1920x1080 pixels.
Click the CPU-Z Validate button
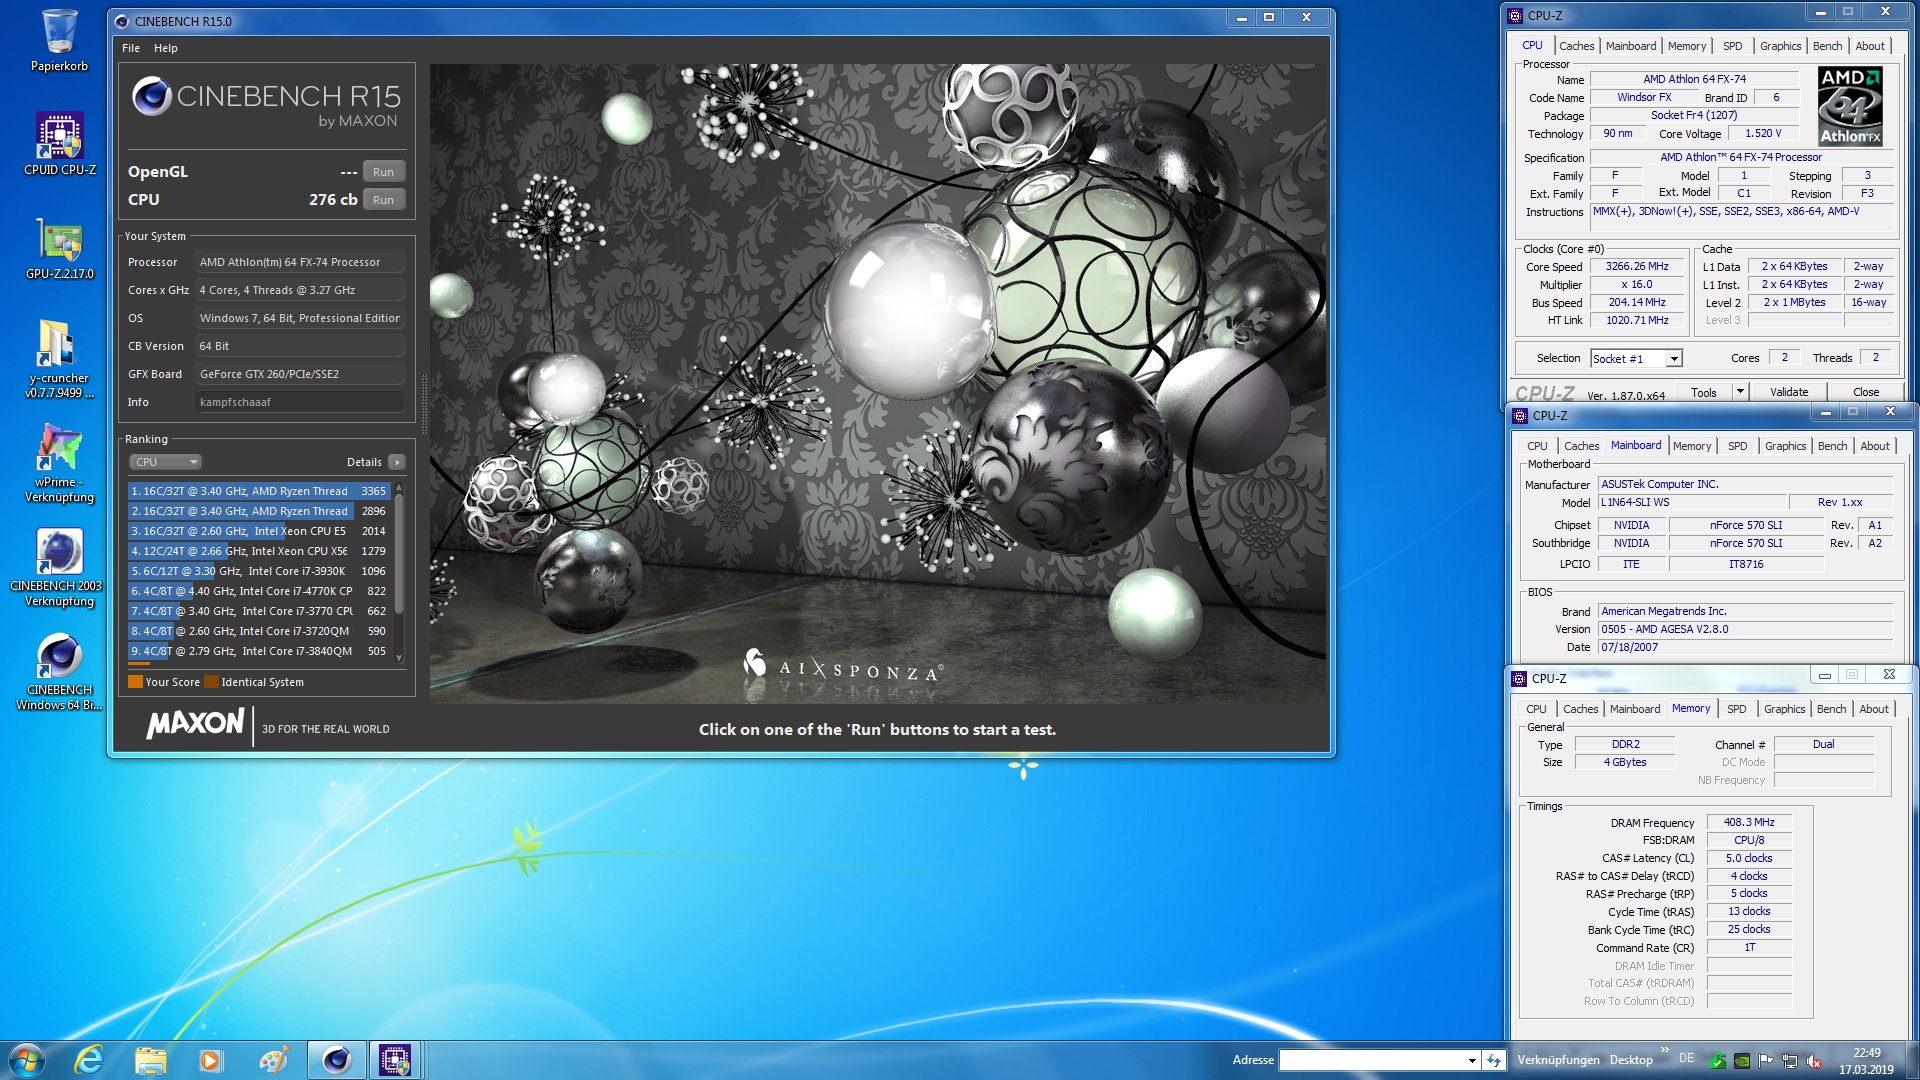click(x=1789, y=392)
